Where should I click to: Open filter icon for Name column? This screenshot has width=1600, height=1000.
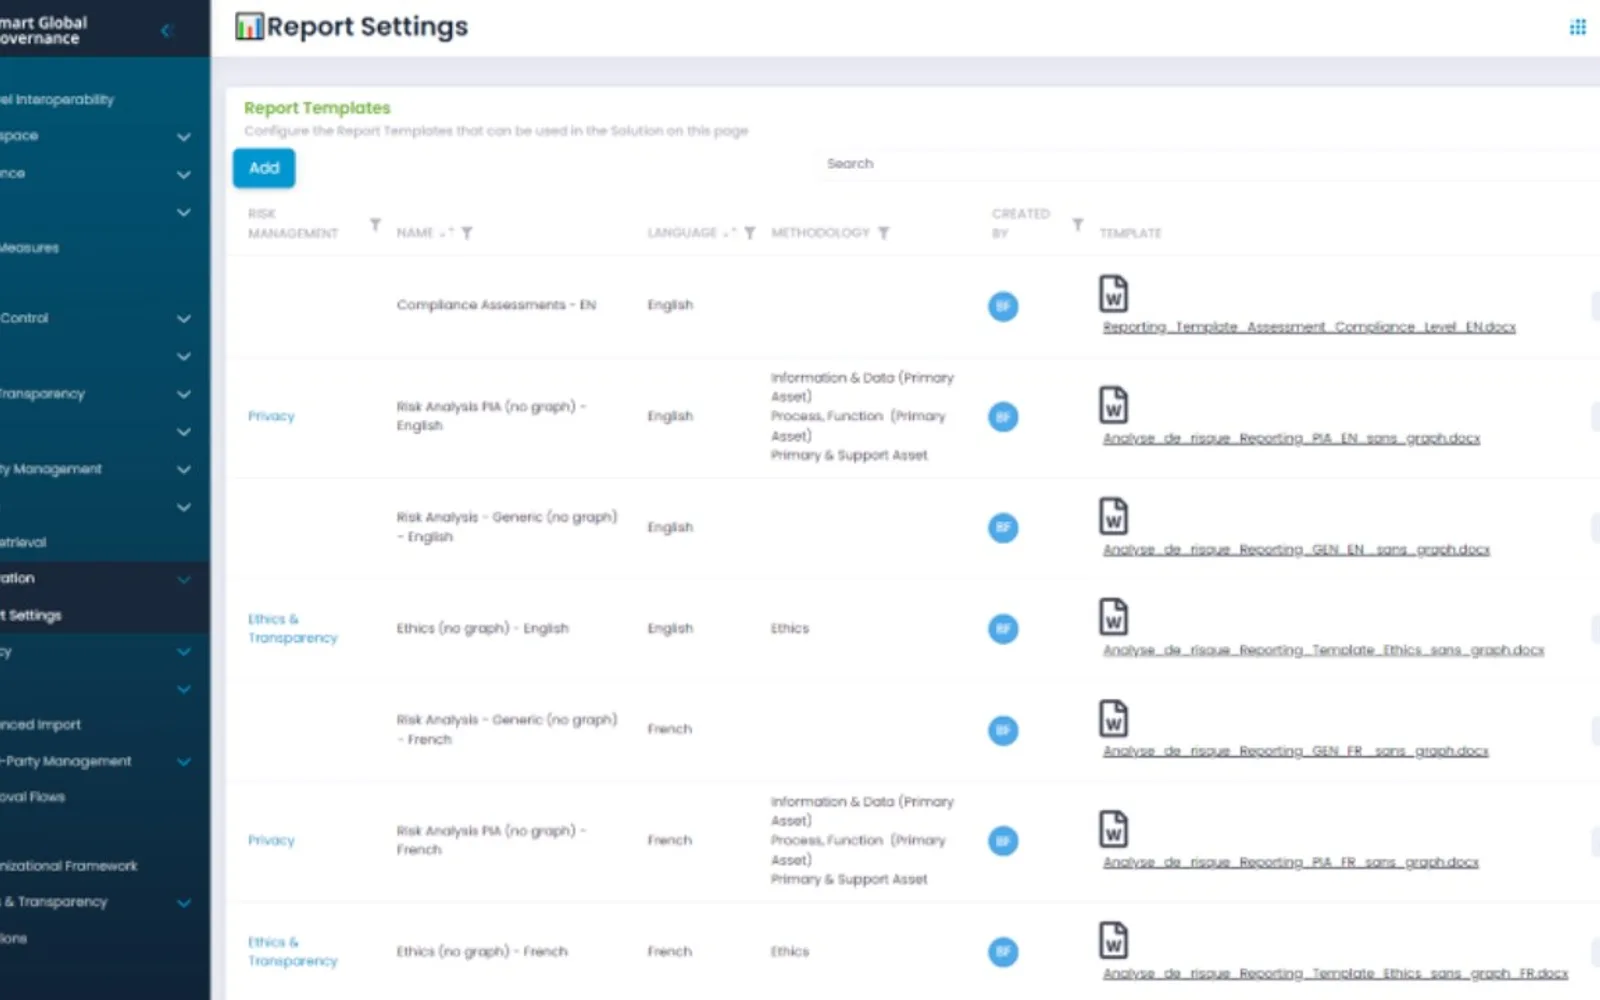point(467,233)
